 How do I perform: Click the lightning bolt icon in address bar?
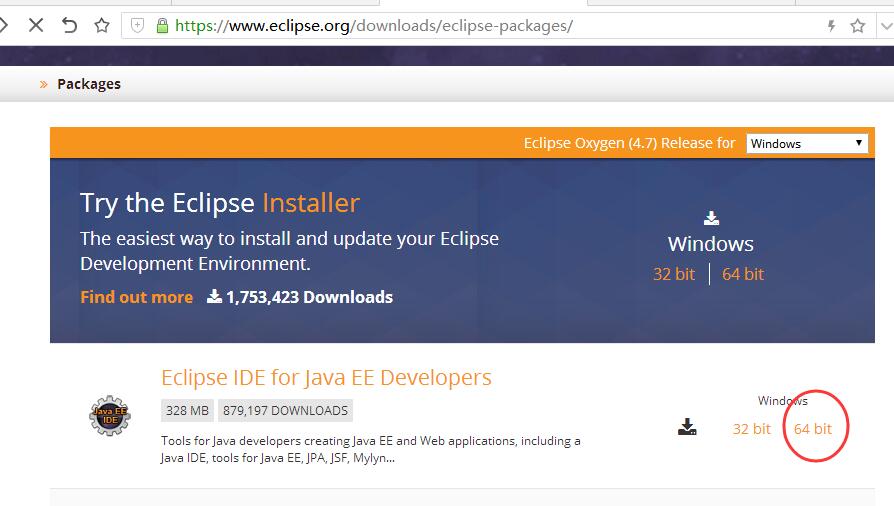tap(831, 26)
